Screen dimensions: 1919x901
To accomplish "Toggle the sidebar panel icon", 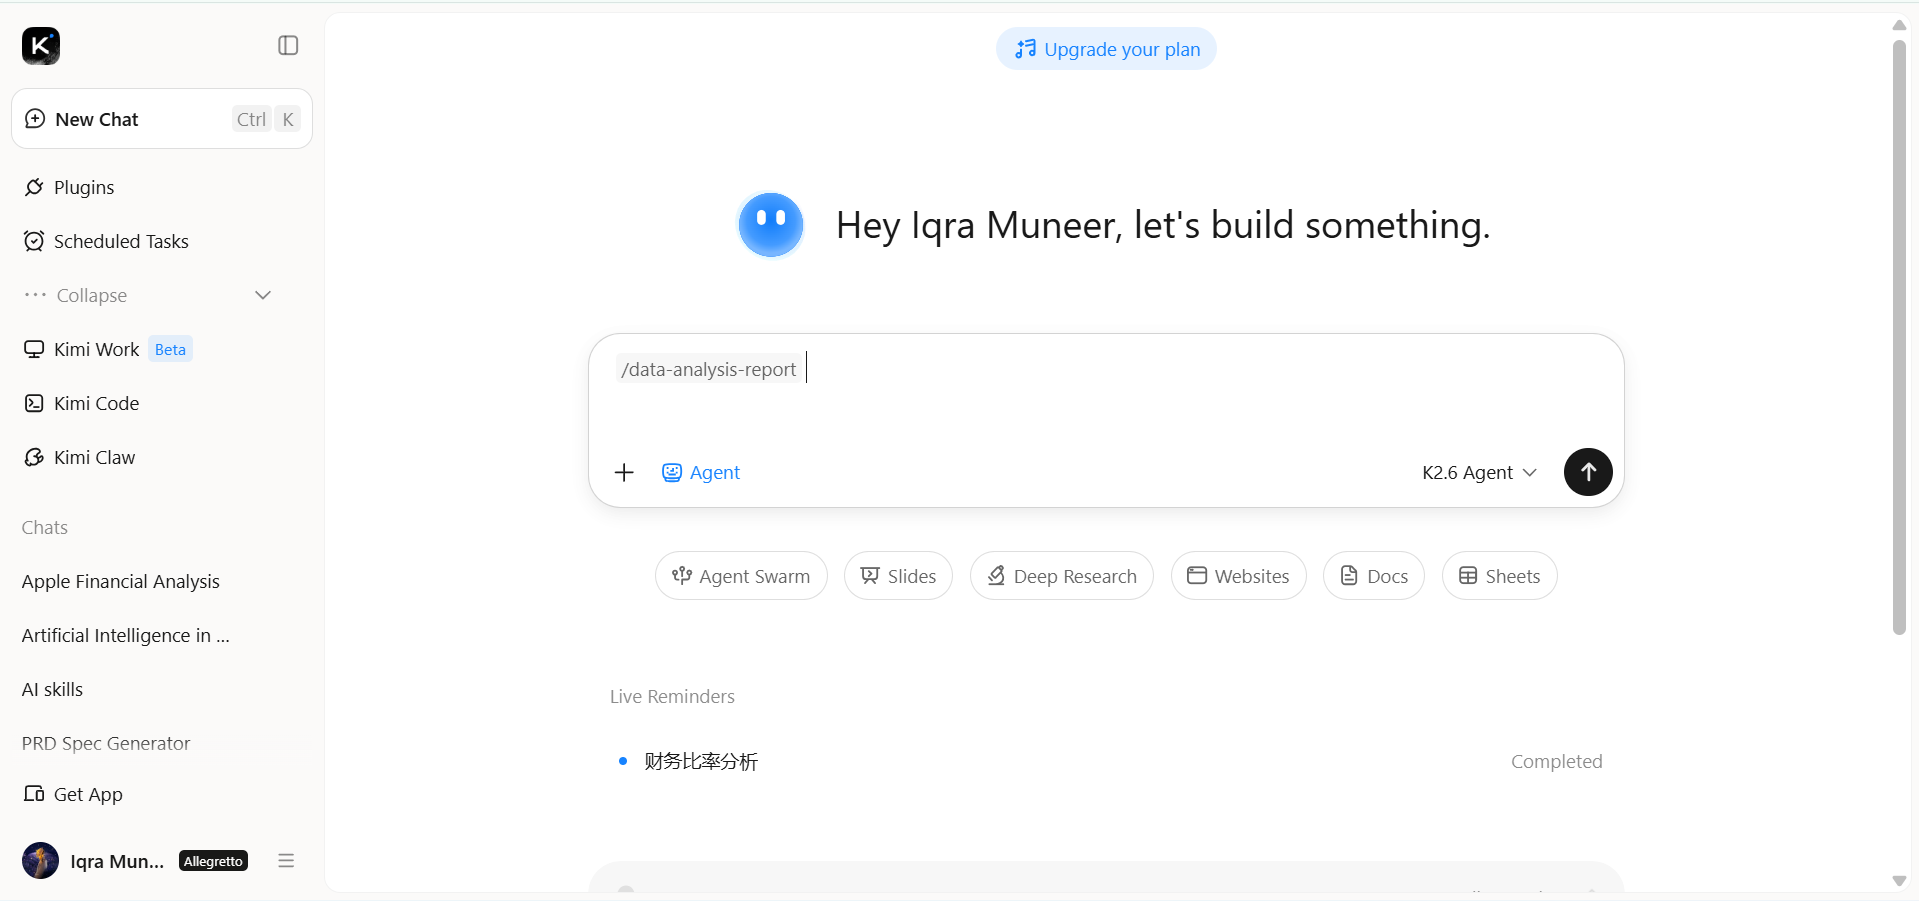I will [x=288, y=46].
